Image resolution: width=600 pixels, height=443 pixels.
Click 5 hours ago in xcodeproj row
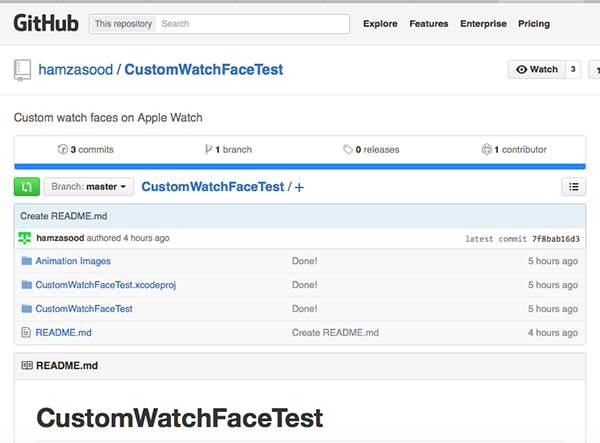pos(553,285)
